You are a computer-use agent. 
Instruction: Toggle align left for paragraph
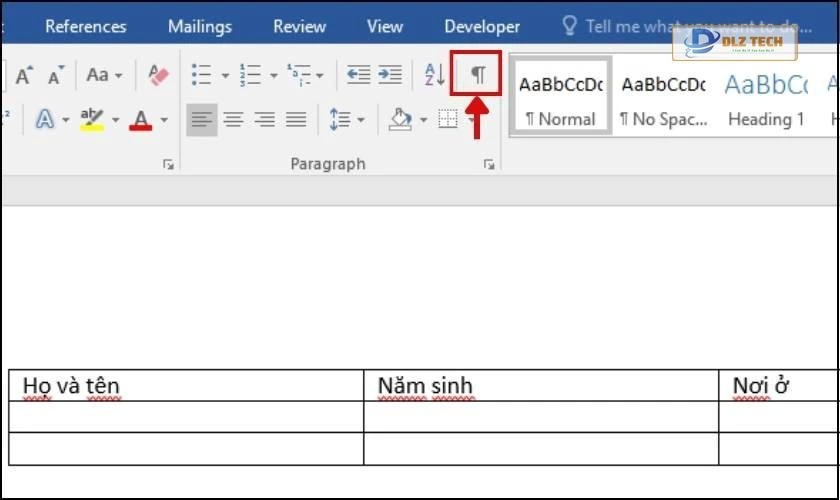click(x=201, y=120)
